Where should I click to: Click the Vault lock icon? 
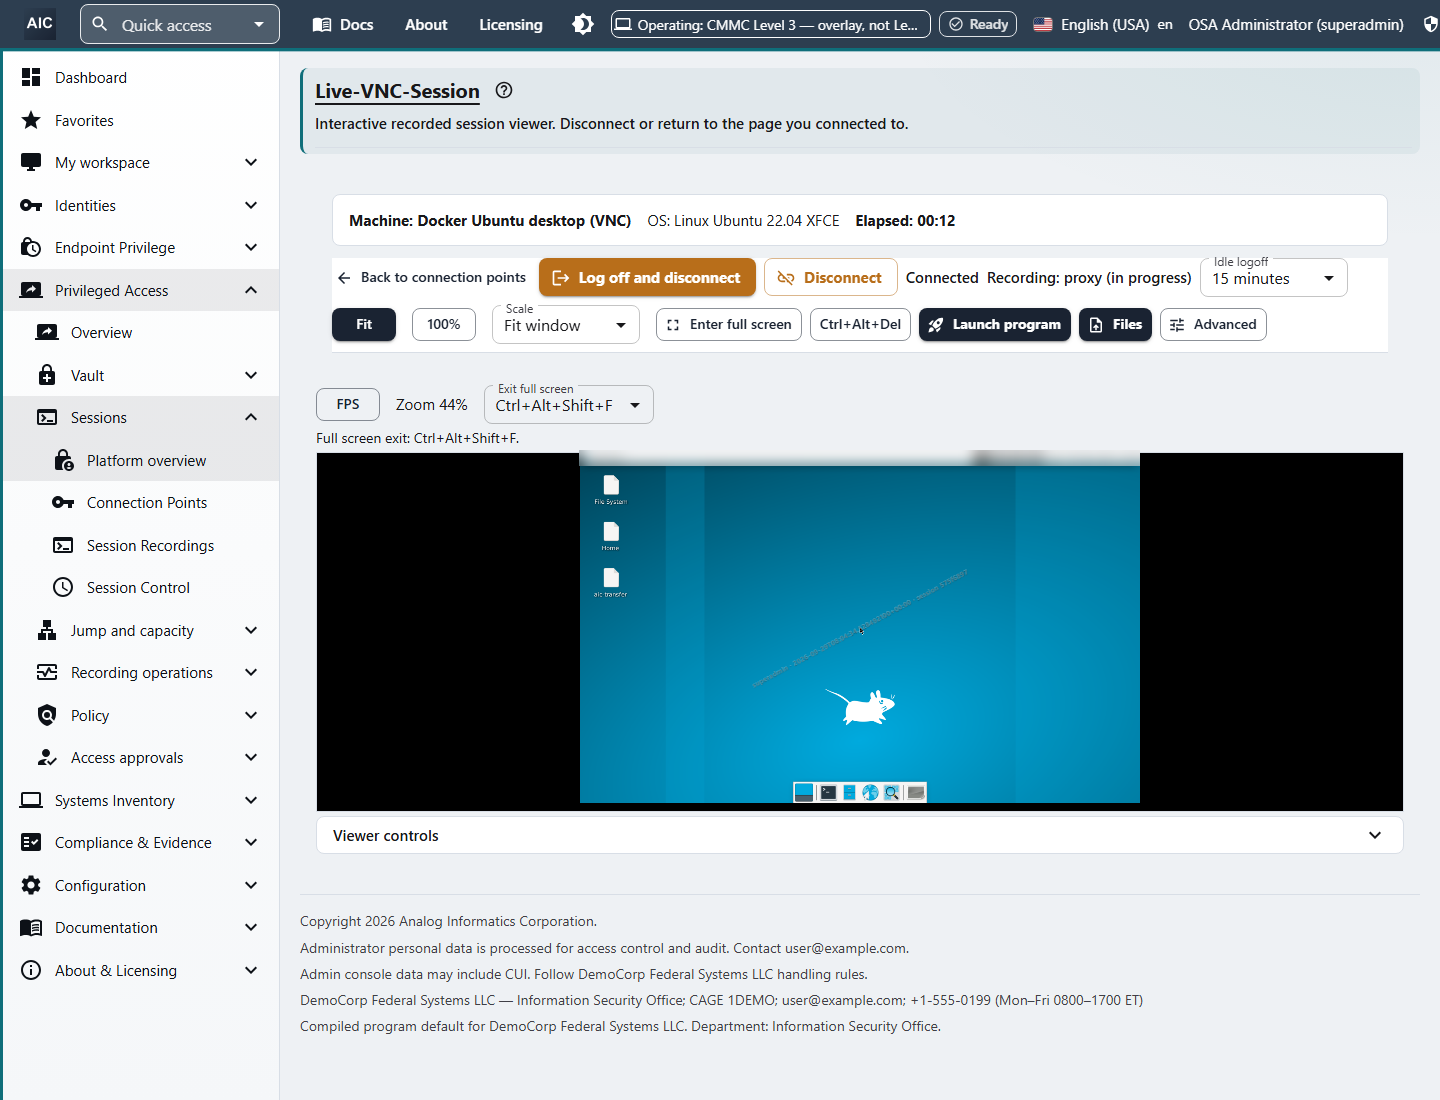point(47,375)
